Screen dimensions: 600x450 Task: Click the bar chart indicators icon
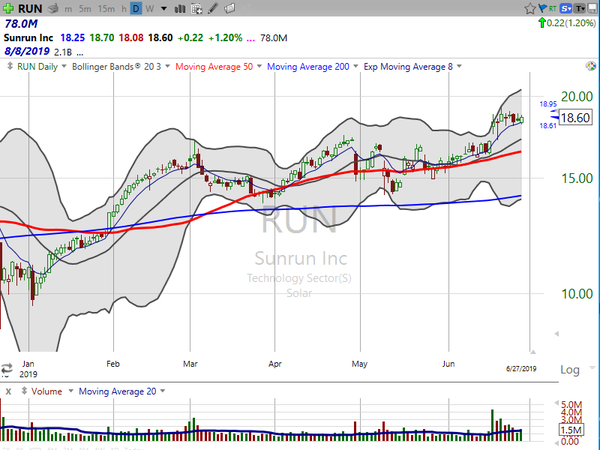[180, 8]
